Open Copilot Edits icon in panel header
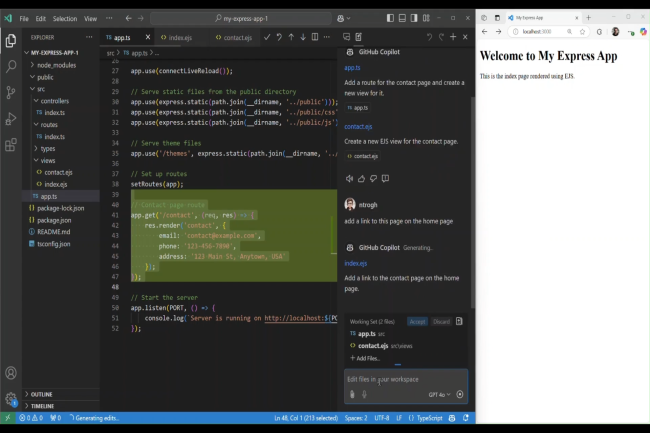The width and height of the screenshot is (650, 433). coord(359,37)
